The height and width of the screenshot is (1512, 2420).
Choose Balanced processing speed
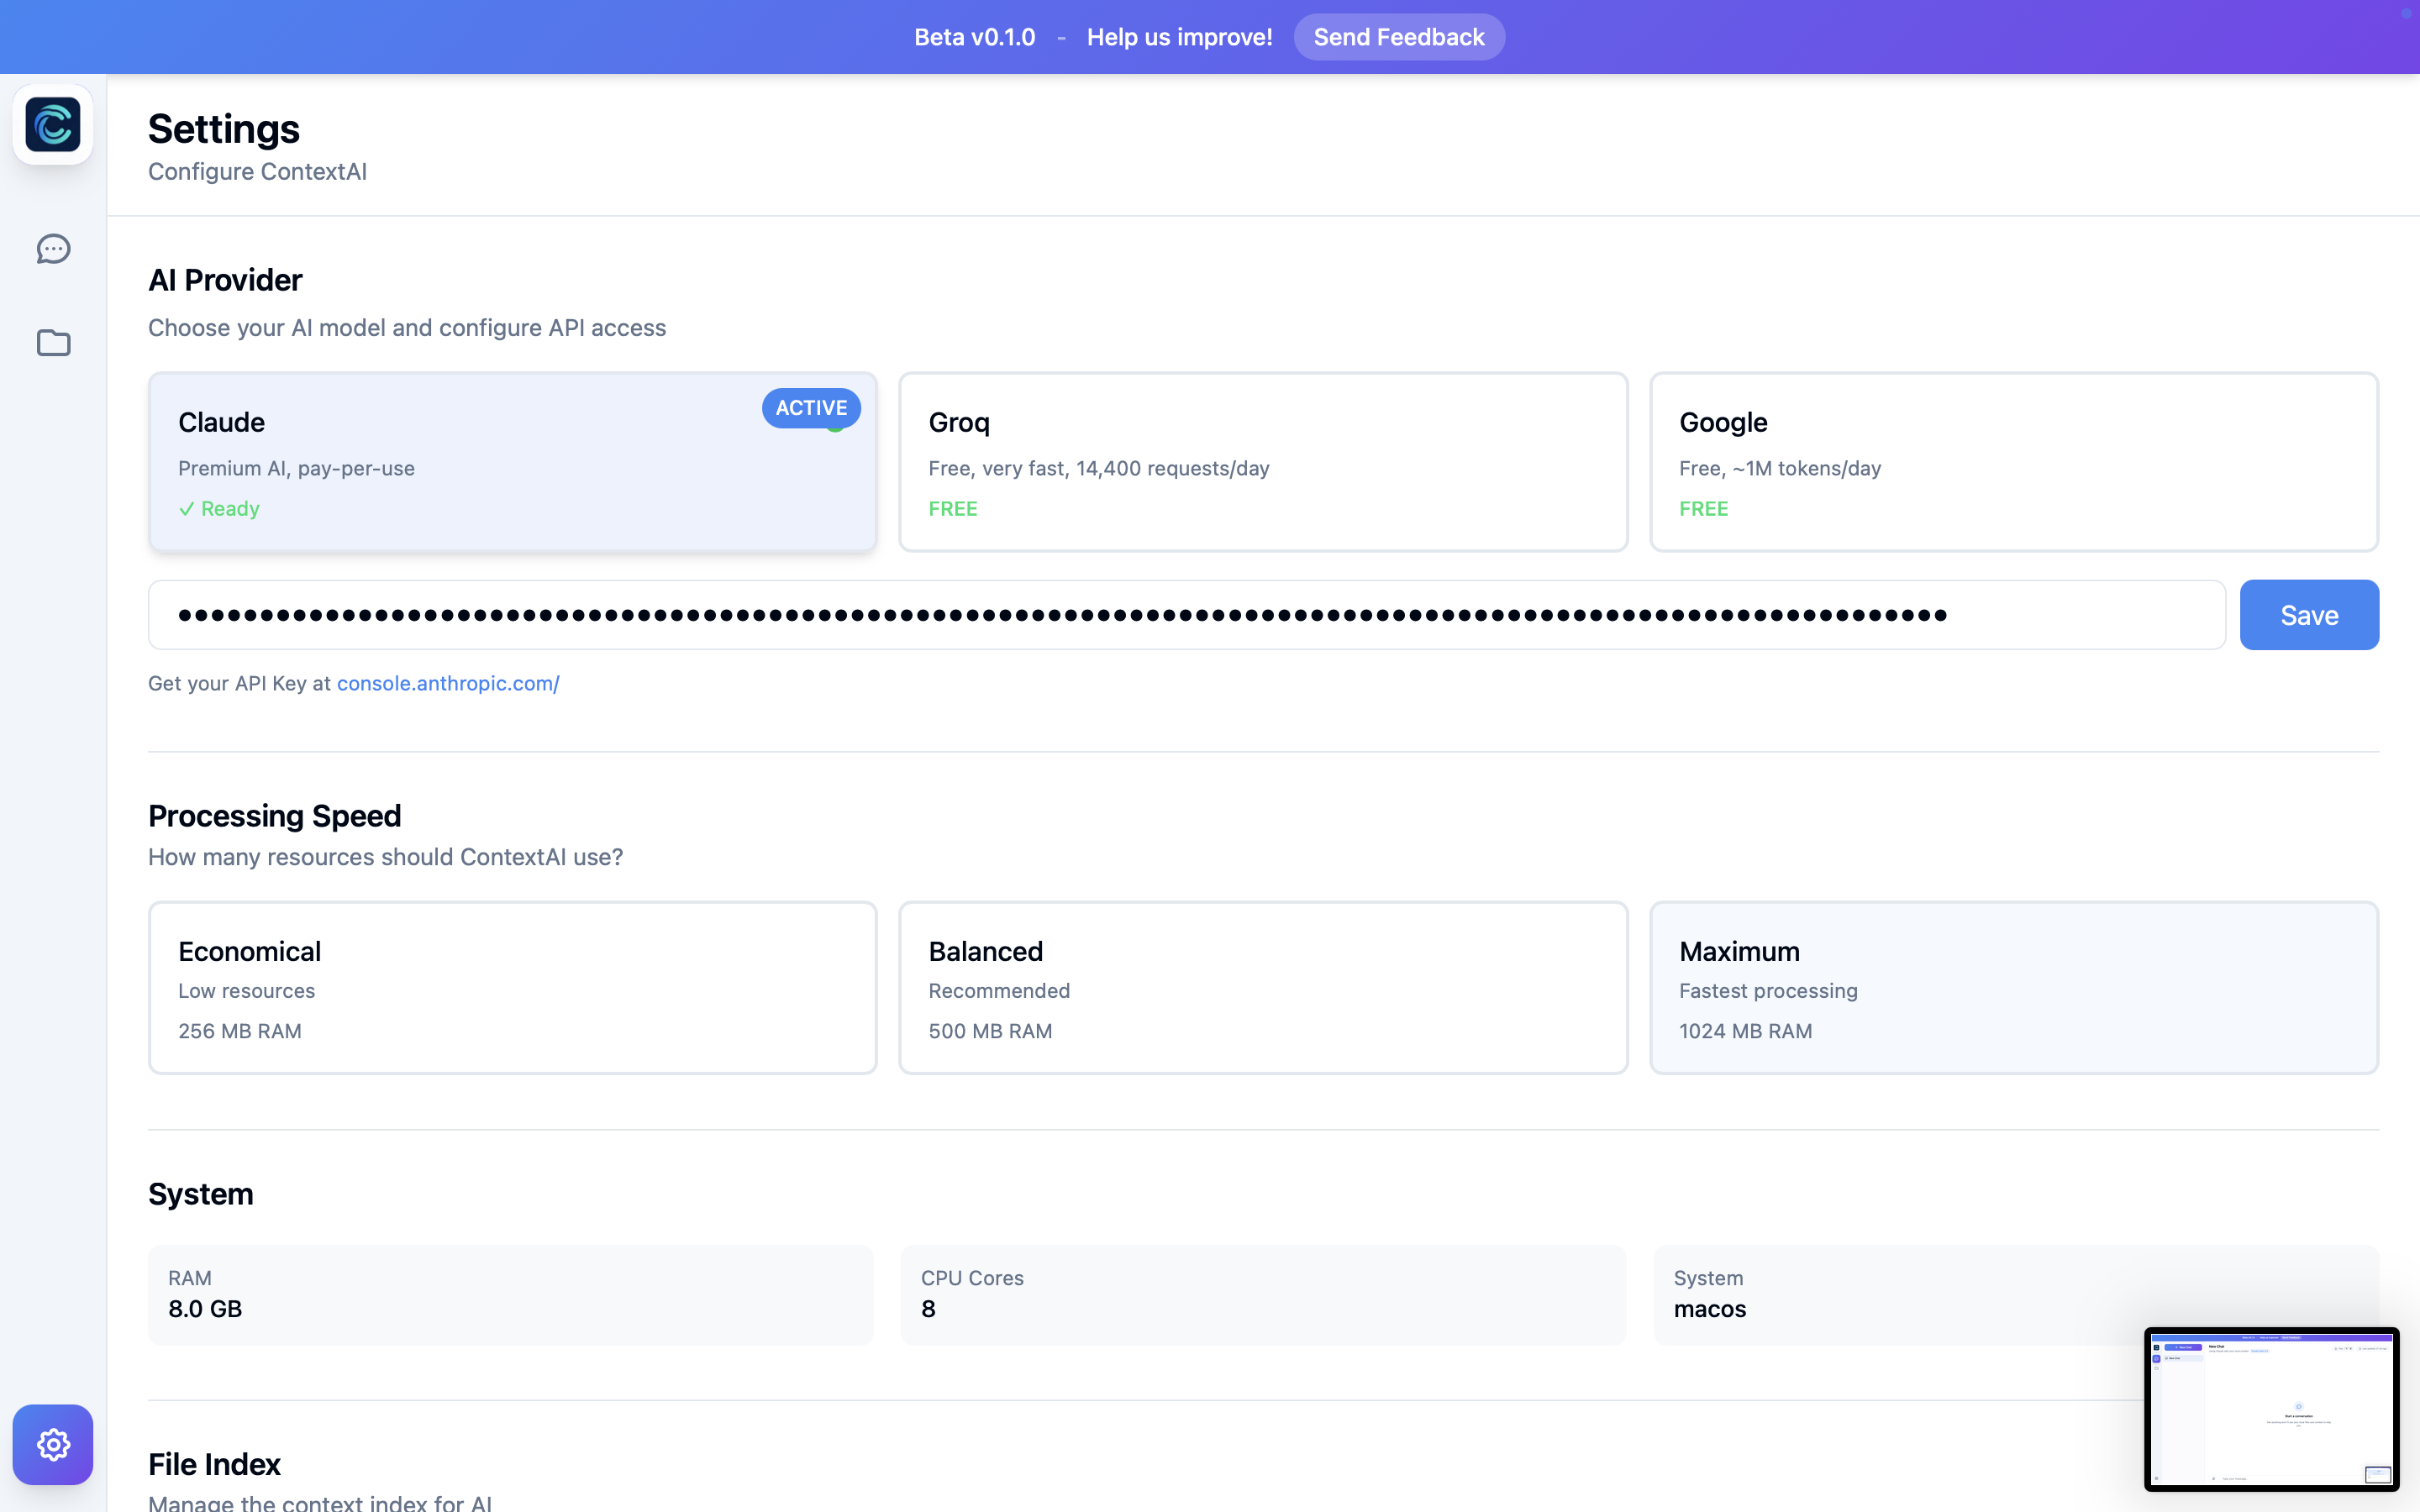pyautogui.click(x=1262, y=988)
